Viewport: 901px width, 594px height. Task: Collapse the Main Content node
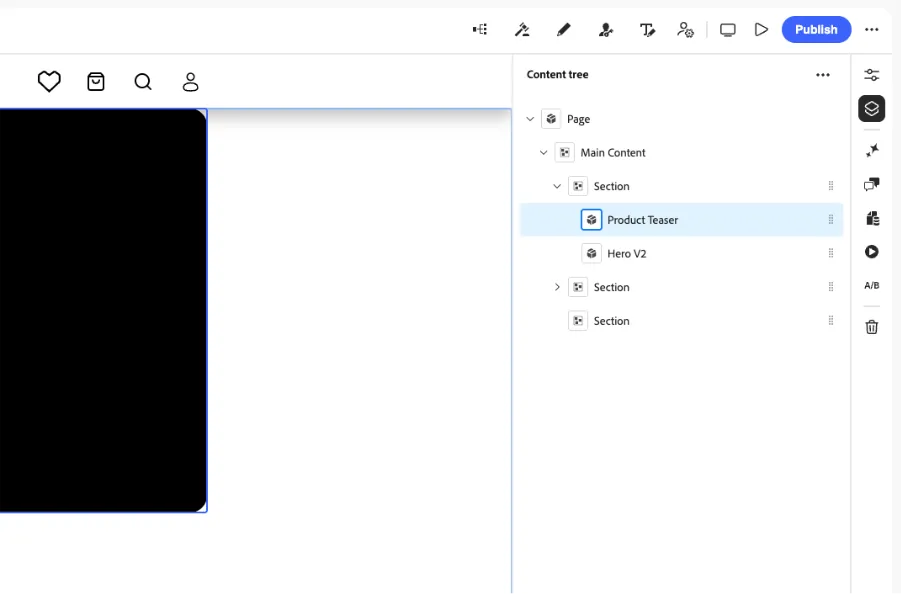click(x=544, y=153)
